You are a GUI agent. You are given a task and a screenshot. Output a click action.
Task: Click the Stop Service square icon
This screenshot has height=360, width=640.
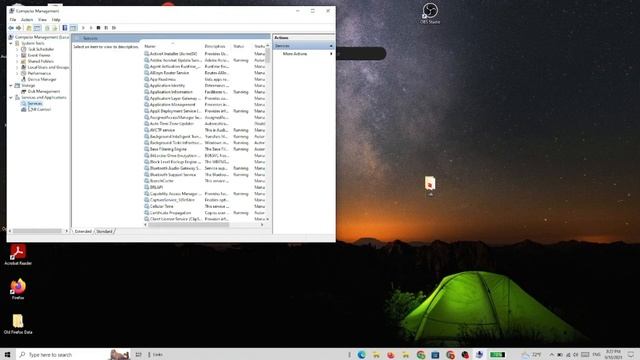coord(98,28)
